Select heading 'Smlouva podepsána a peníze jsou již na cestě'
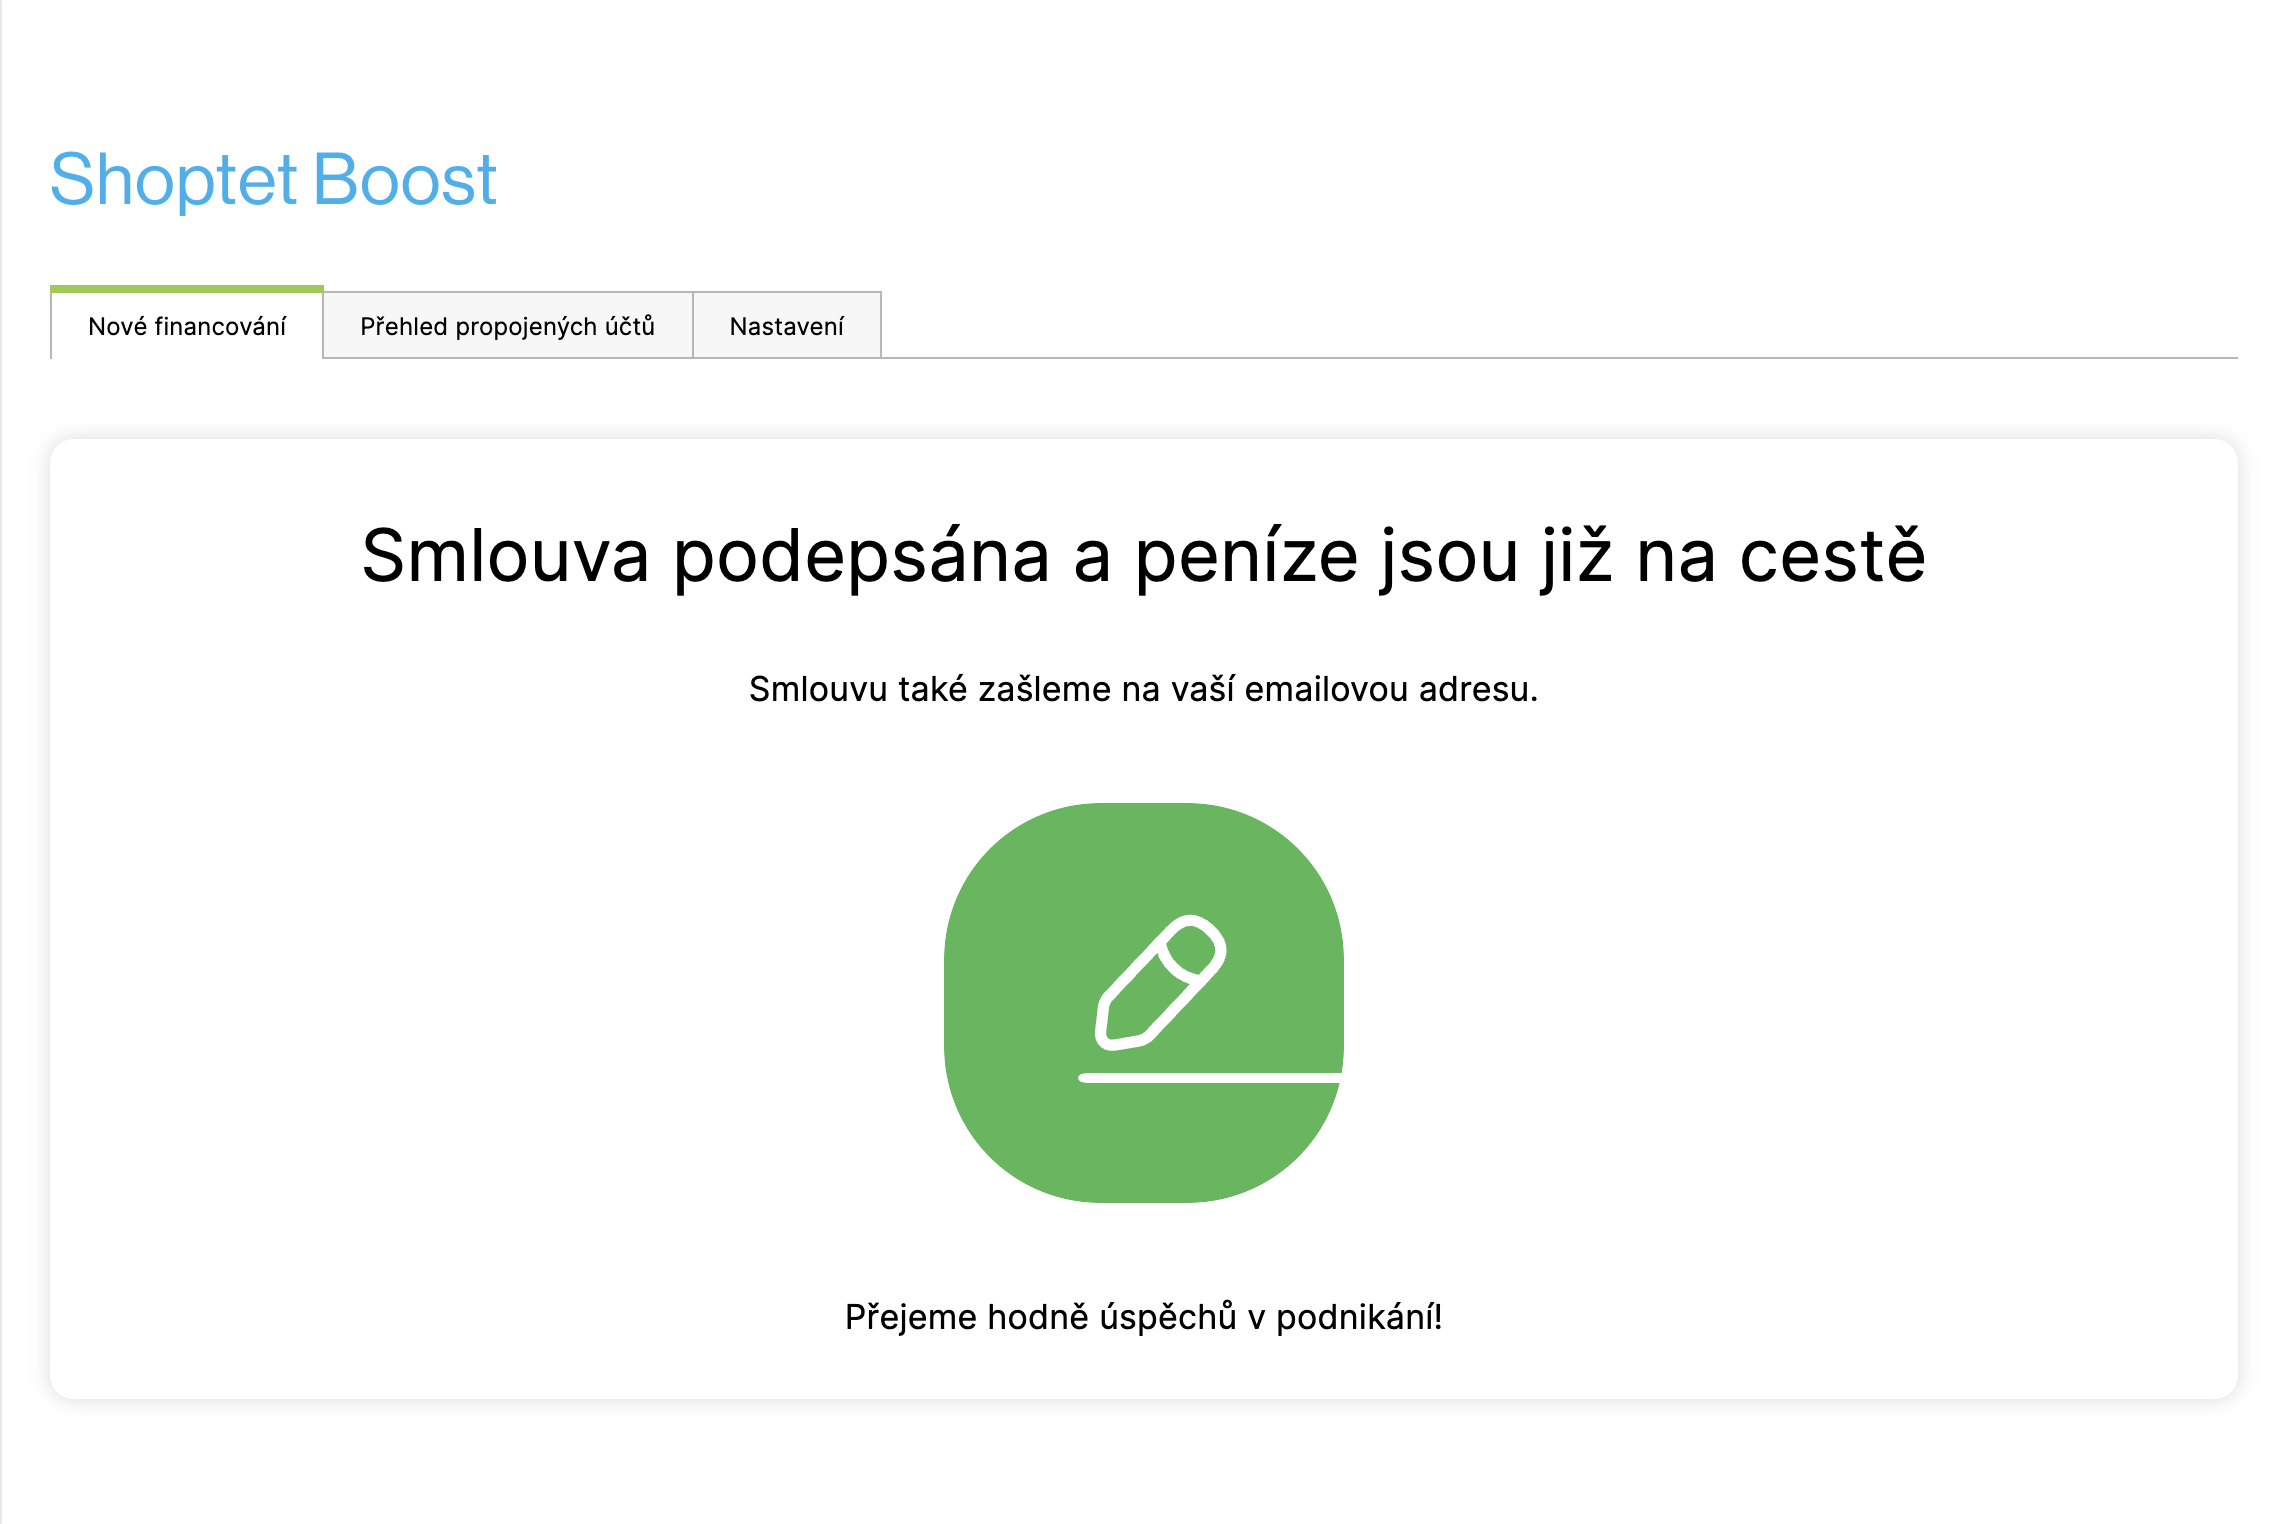The image size is (2282, 1524). (1143, 556)
